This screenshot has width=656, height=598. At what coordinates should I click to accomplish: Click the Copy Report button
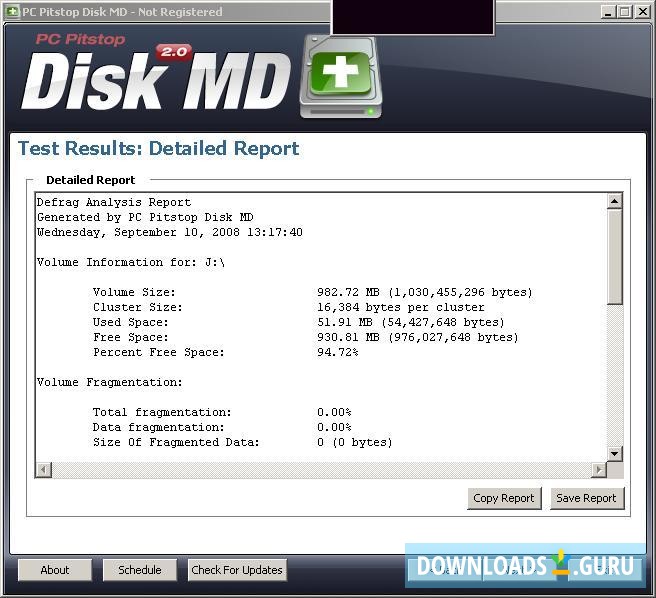(504, 498)
